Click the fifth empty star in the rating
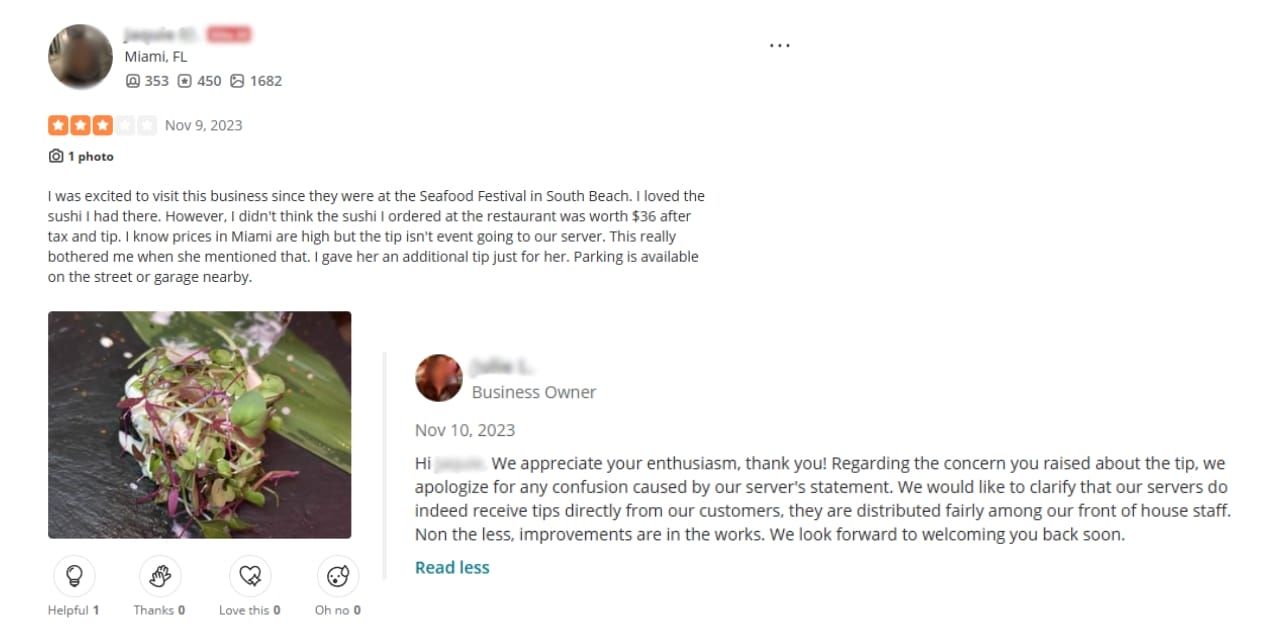 coord(147,125)
